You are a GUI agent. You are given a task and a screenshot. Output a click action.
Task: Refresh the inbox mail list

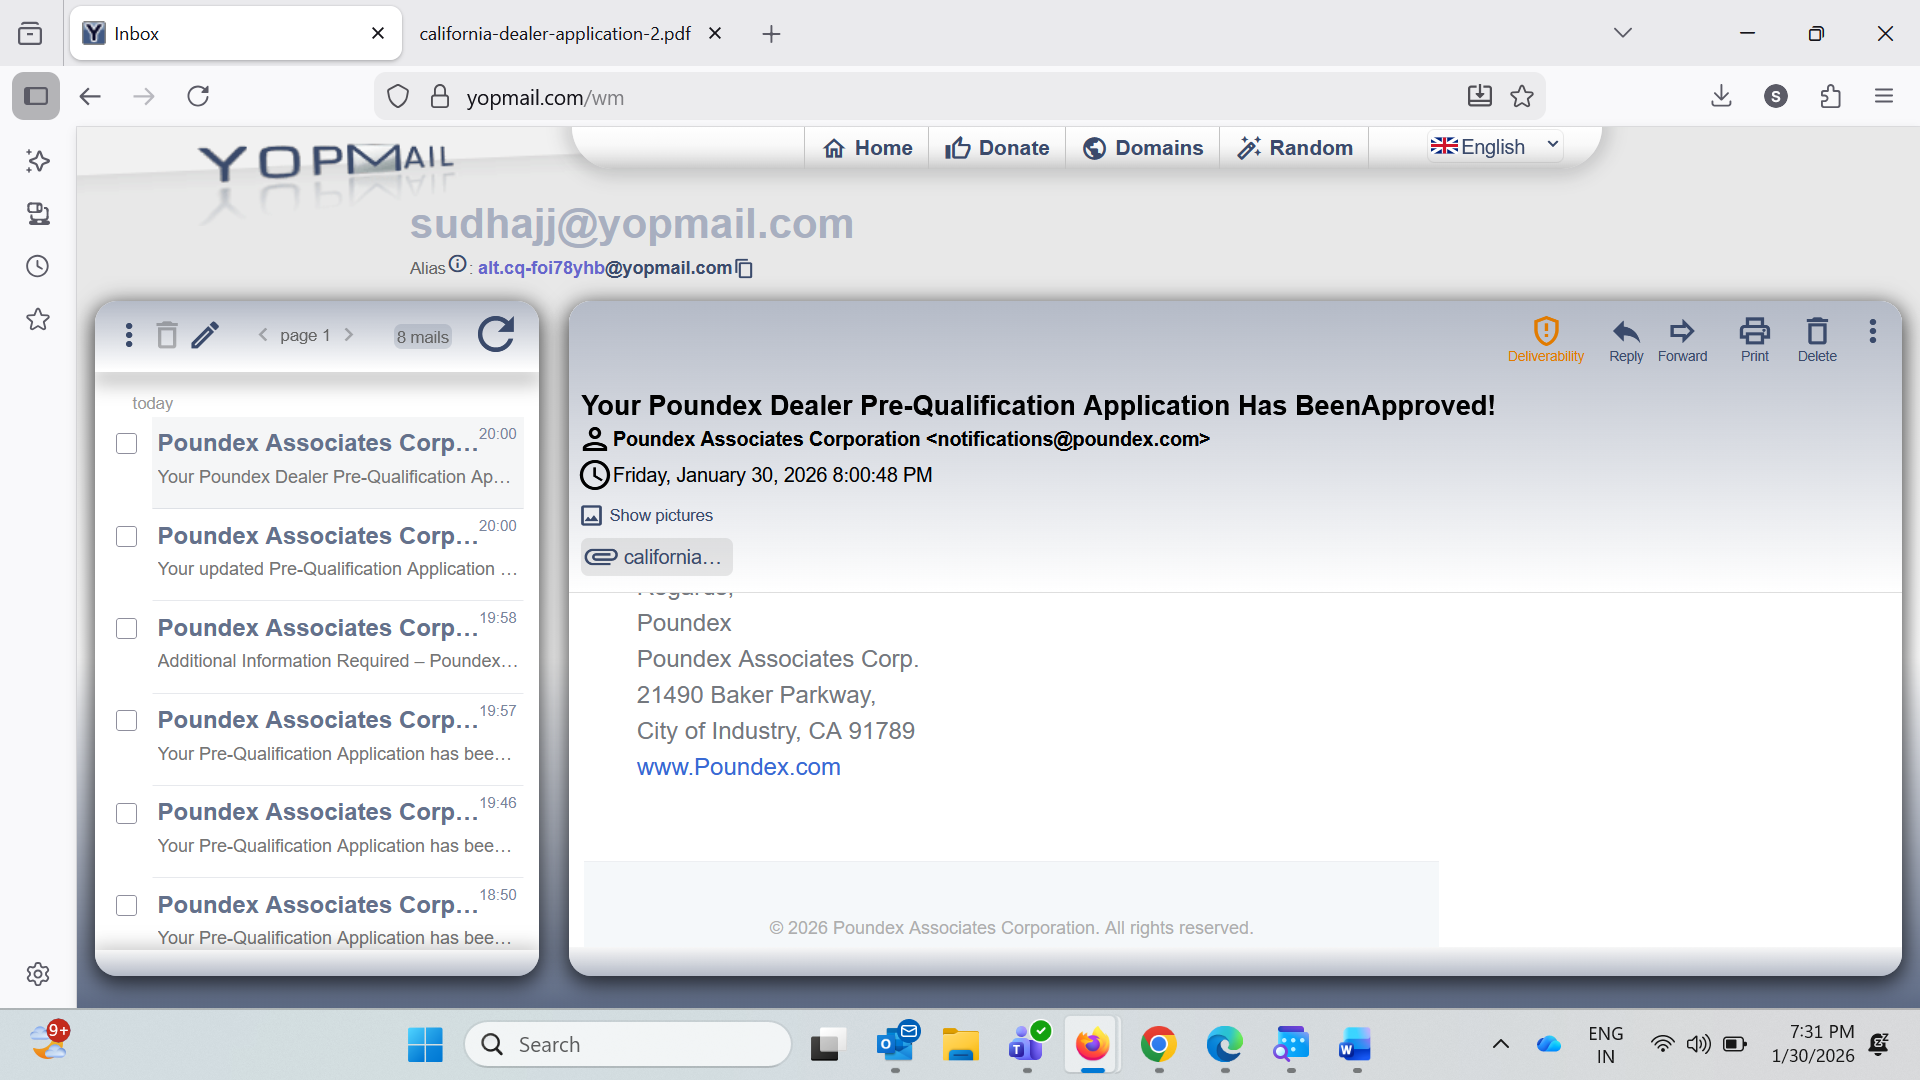point(496,334)
